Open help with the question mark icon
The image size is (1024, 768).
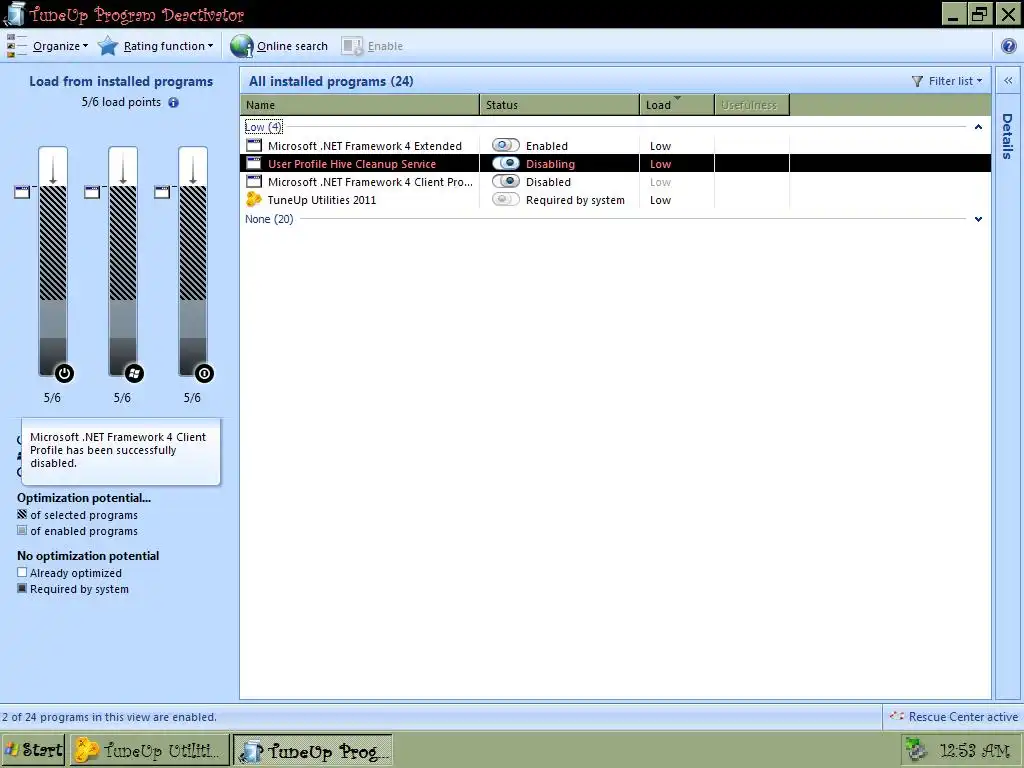click(x=1008, y=46)
